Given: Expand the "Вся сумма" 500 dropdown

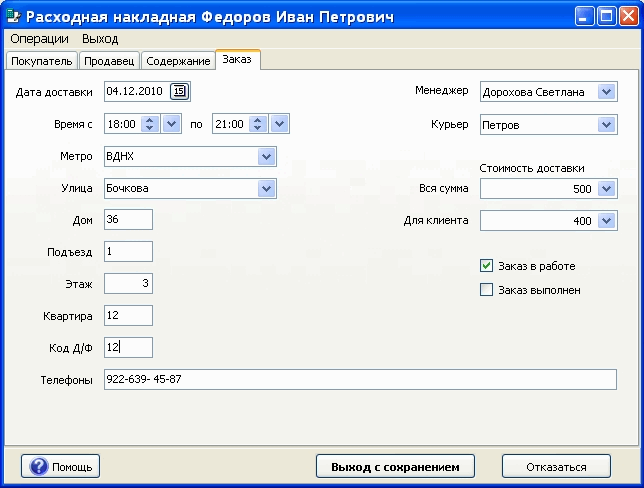Looking at the screenshot, I should tap(607, 189).
